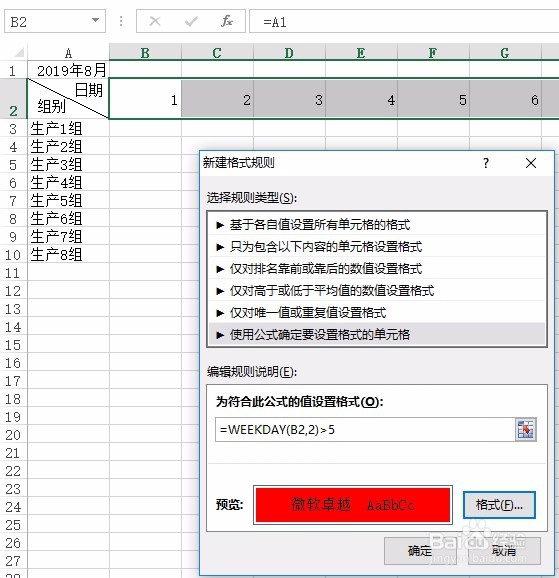Click cell E2 containing 4
Viewport: 559px width, 578px height.
361,98
